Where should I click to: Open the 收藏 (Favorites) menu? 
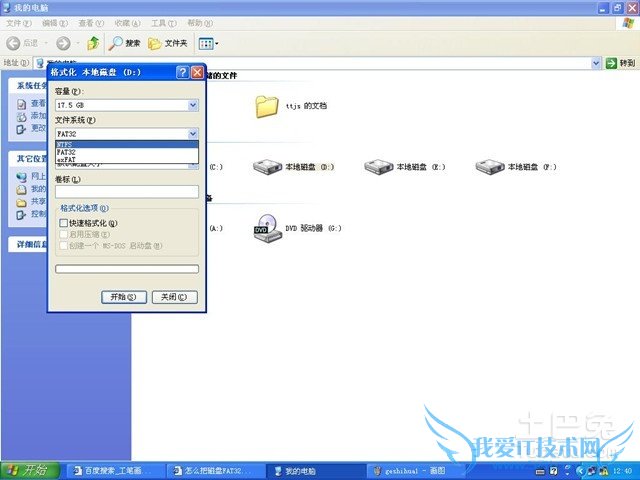point(127,23)
